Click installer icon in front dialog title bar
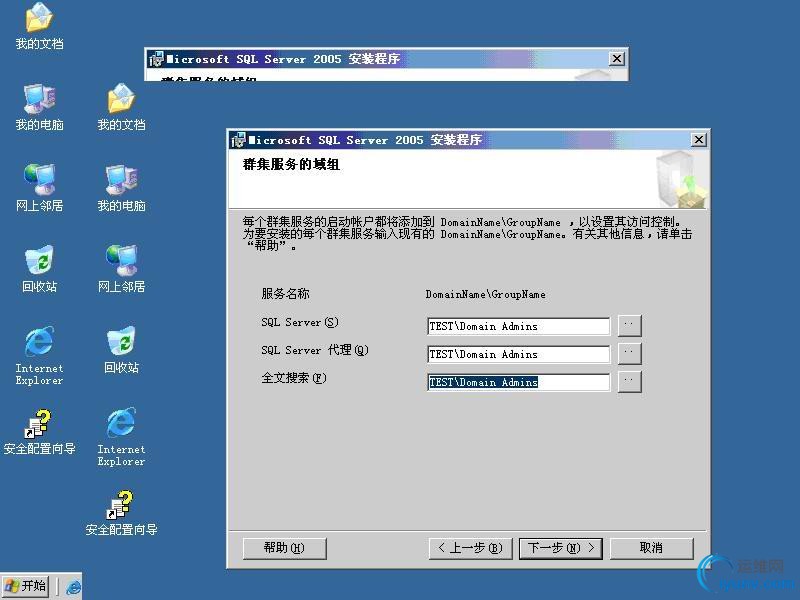The image size is (800, 600). (x=238, y=140)
